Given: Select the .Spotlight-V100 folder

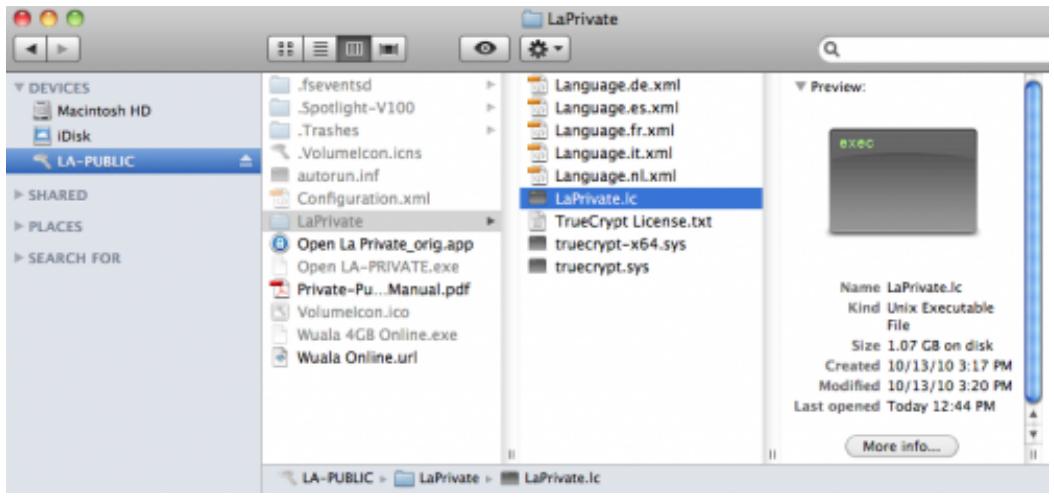Looking at the screenshot, I should [x=382, y=108].
